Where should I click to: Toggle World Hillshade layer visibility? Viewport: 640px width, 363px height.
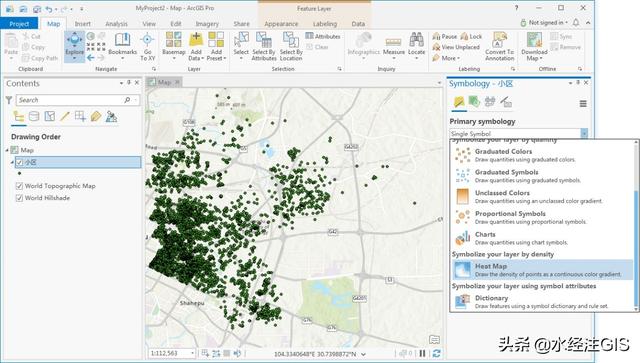(x=19, y=198)
